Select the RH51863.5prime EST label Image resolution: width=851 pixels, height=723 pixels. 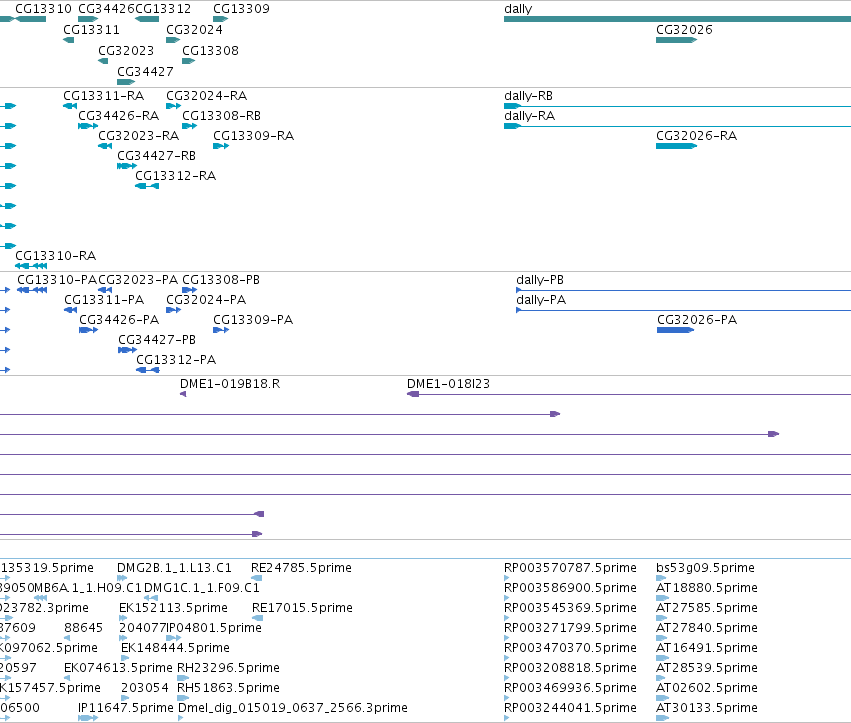click(228, 688)
